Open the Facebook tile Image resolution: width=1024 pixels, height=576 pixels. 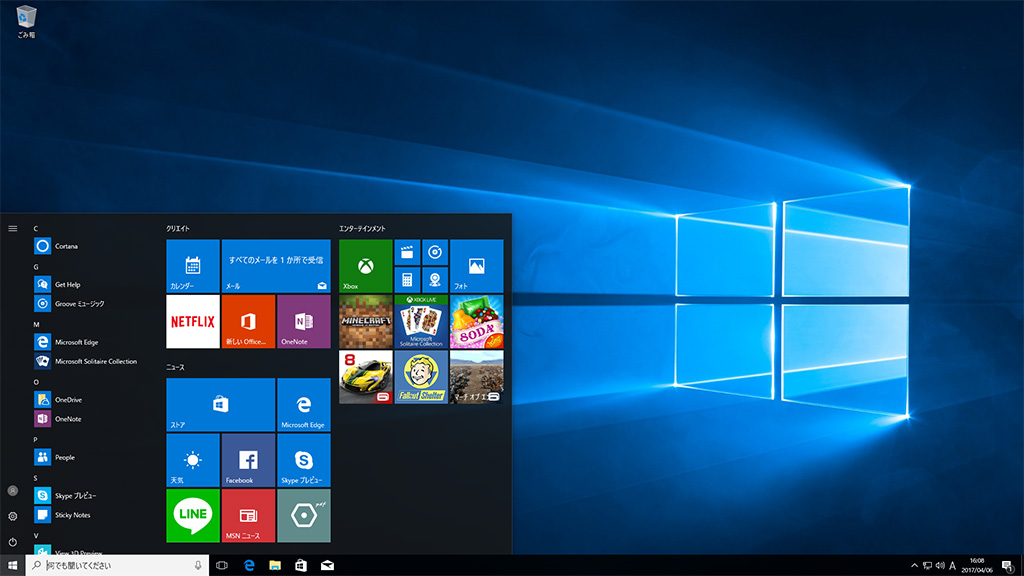(247, 460)
